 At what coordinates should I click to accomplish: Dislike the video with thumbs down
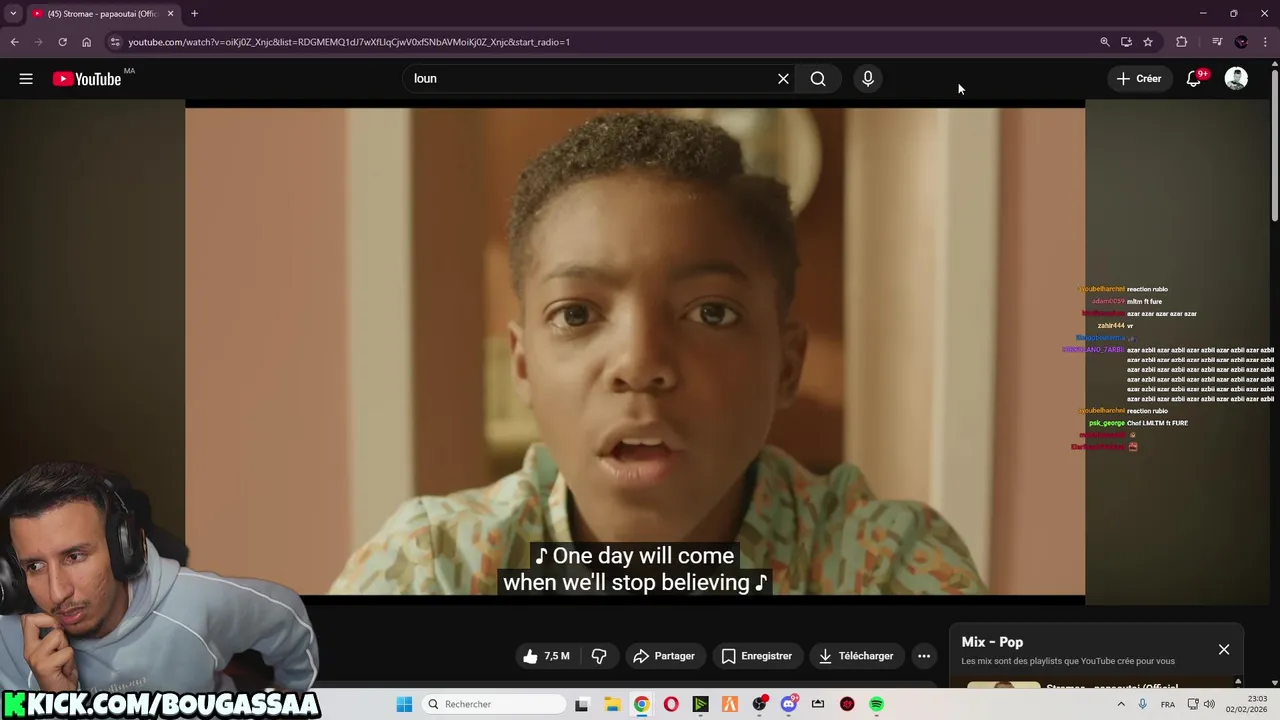coord(599,656)
